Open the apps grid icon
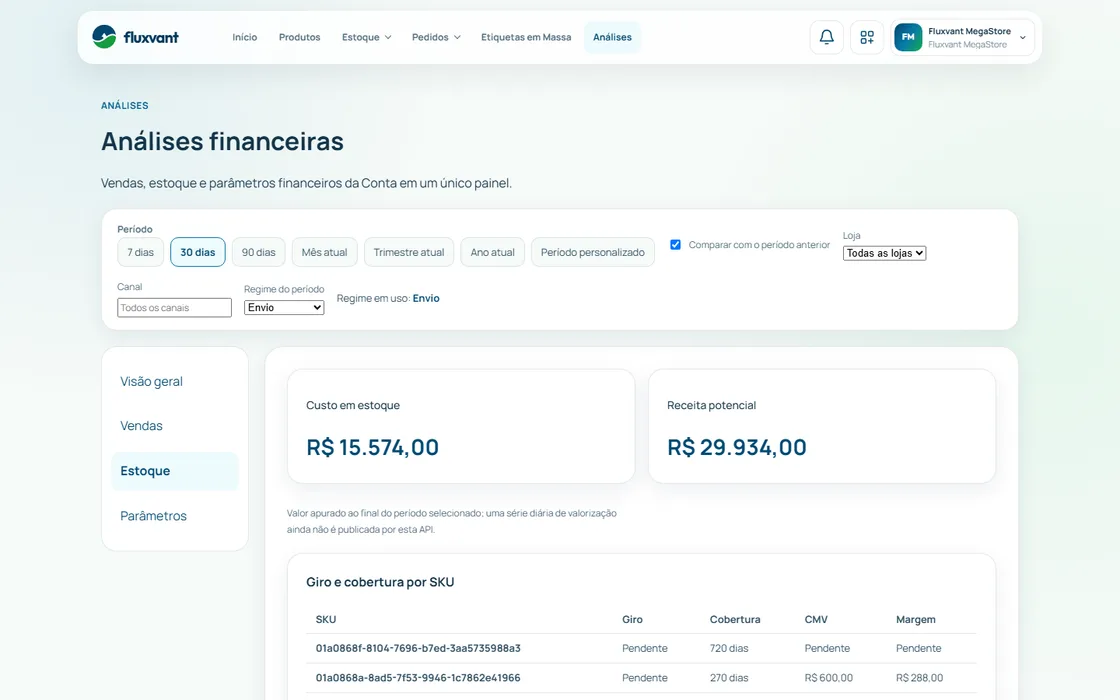Screen dimensions: 1120x700 tap(867, 37)
